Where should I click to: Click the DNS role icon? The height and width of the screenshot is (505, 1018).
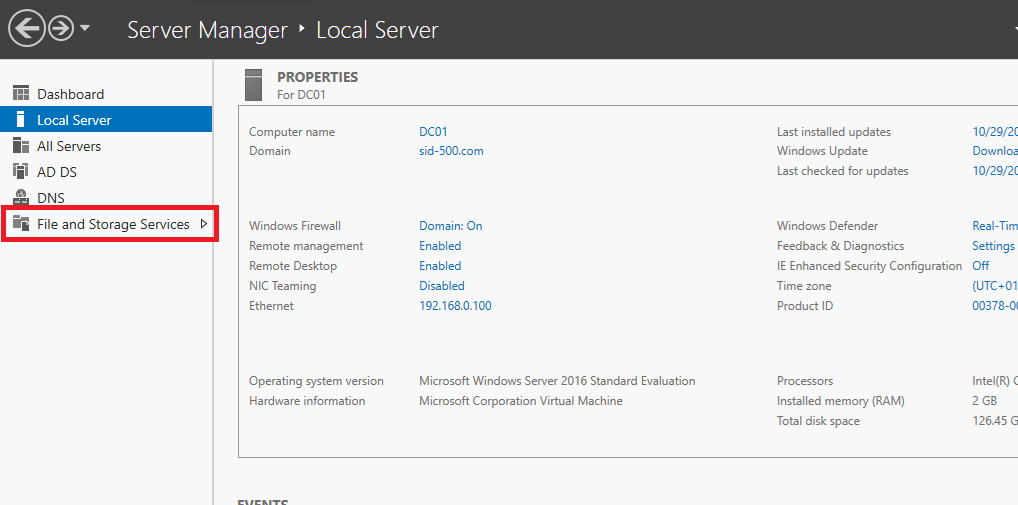[x=21, y=198]
